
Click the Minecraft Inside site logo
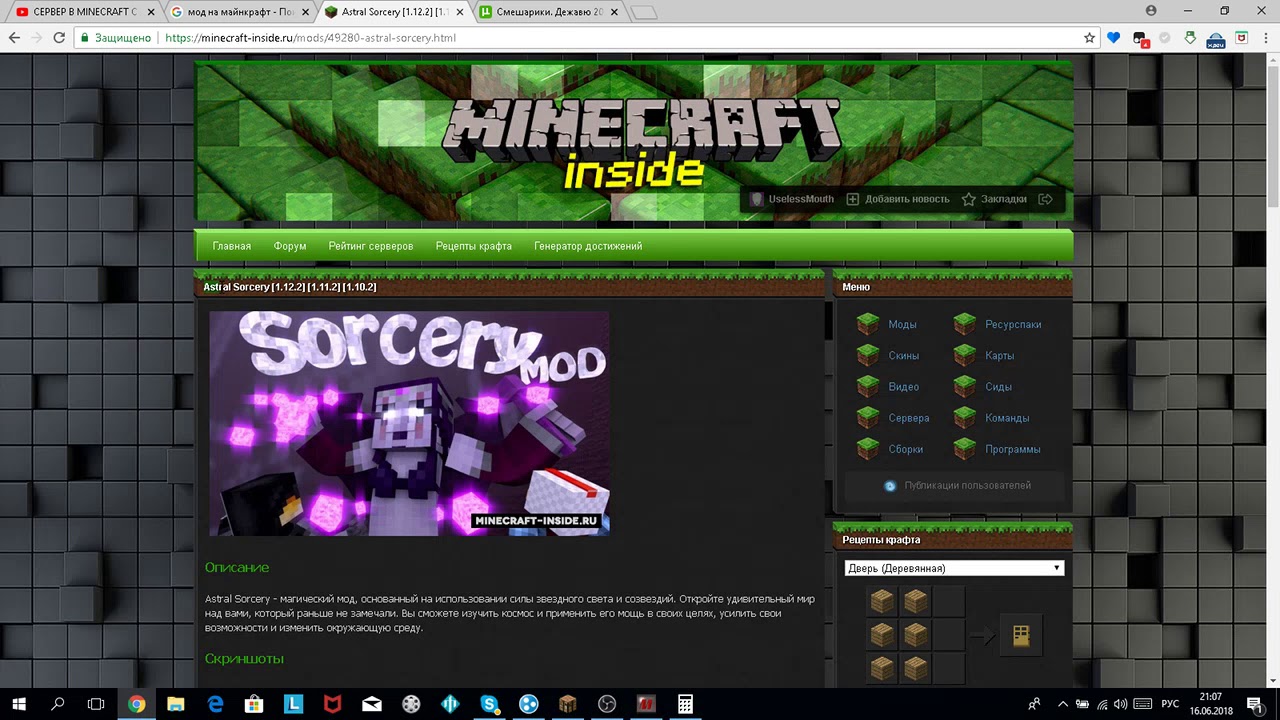[641, 143]
